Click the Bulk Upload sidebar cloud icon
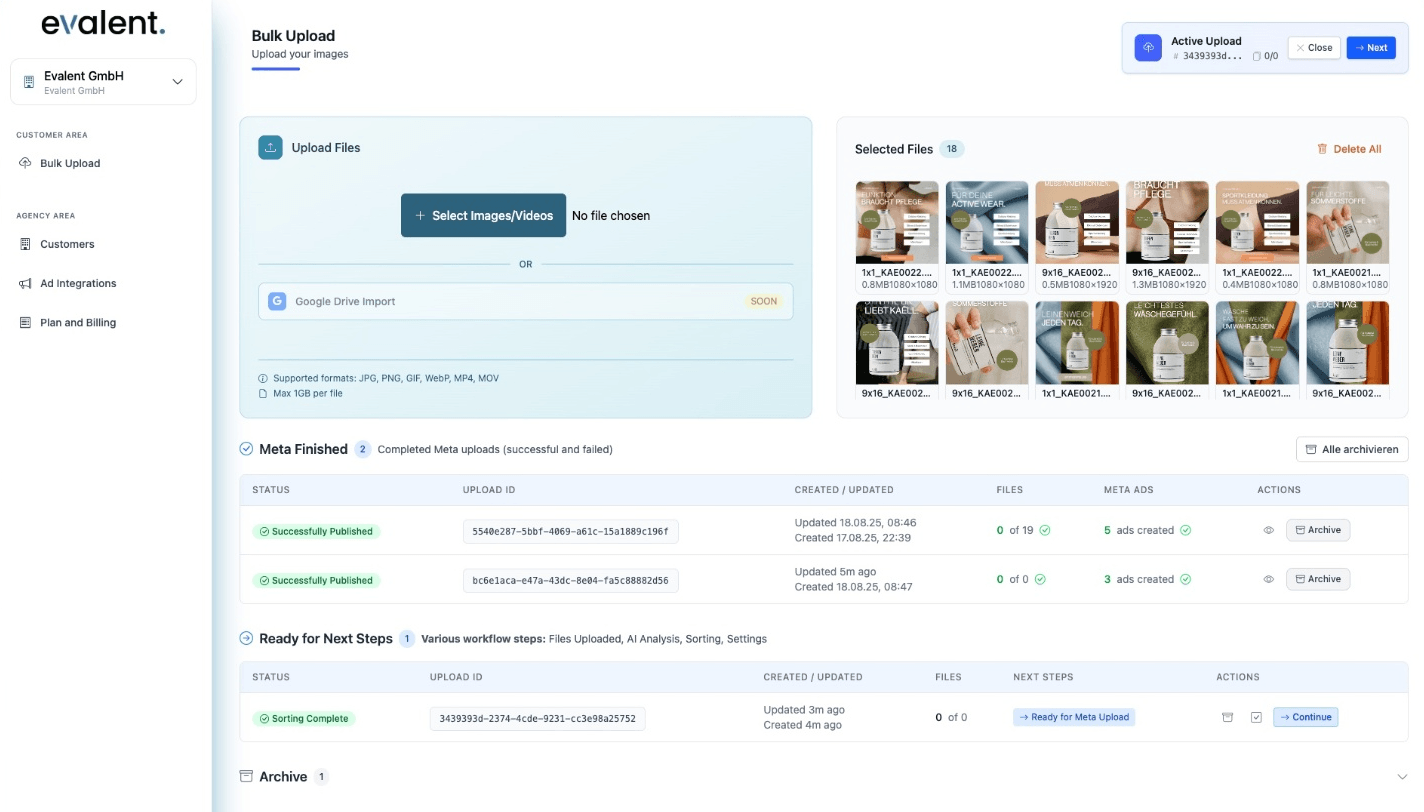The image size is (1424, 812). point(26,163)
